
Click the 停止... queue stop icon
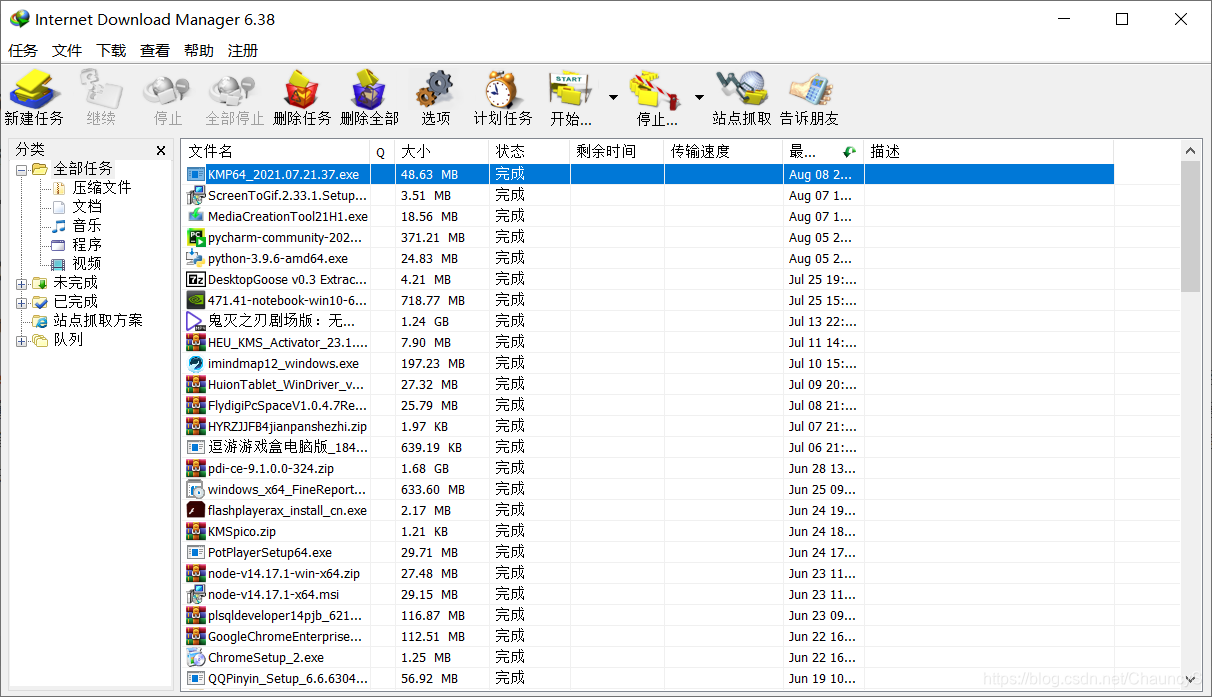(x=657, y=89)
